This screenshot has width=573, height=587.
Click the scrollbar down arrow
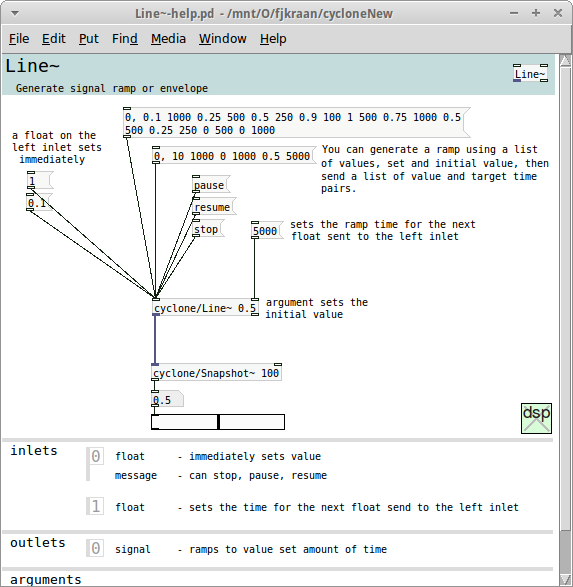pos(566,580)
